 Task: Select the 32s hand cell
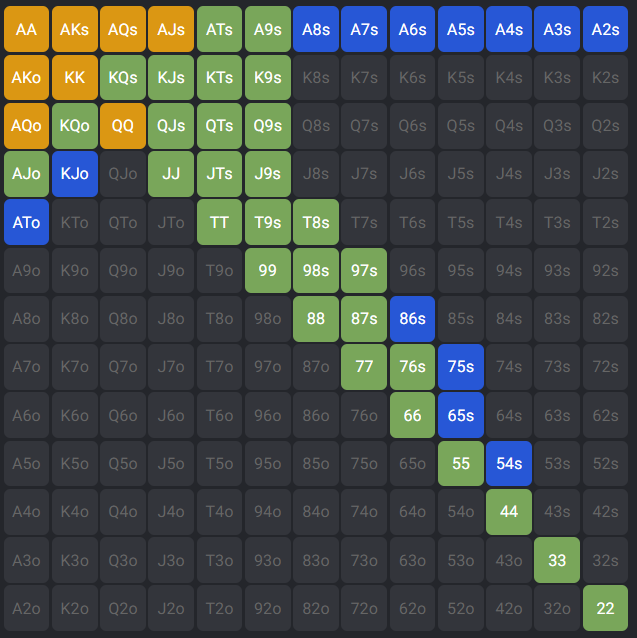point(605,559)
